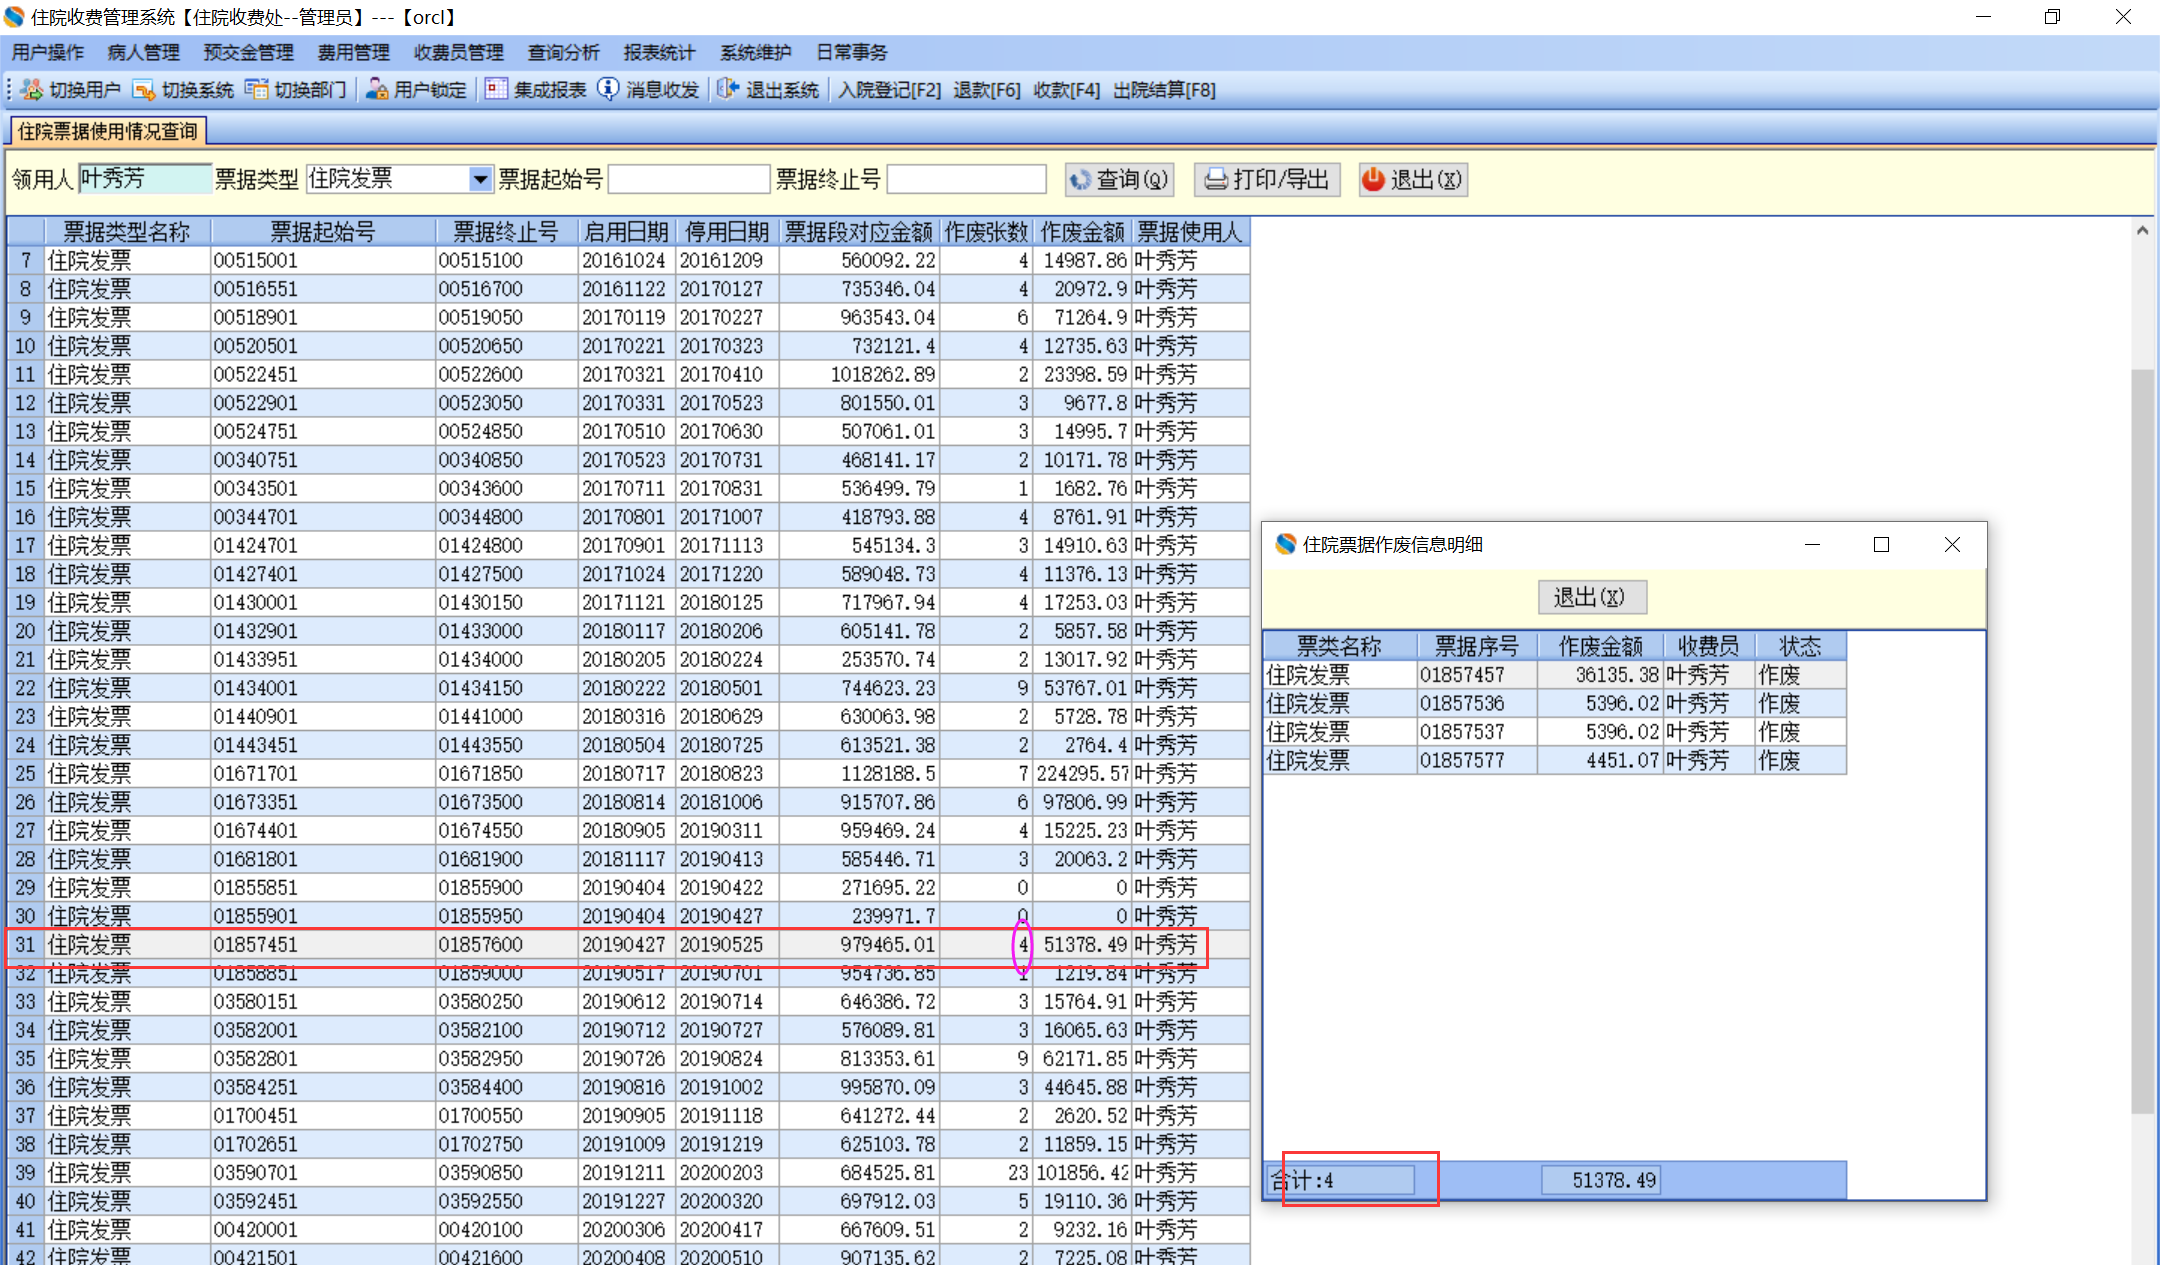Click the 用户锁定 user lock icon
2160x1265 pixels.
pos(377,90)
